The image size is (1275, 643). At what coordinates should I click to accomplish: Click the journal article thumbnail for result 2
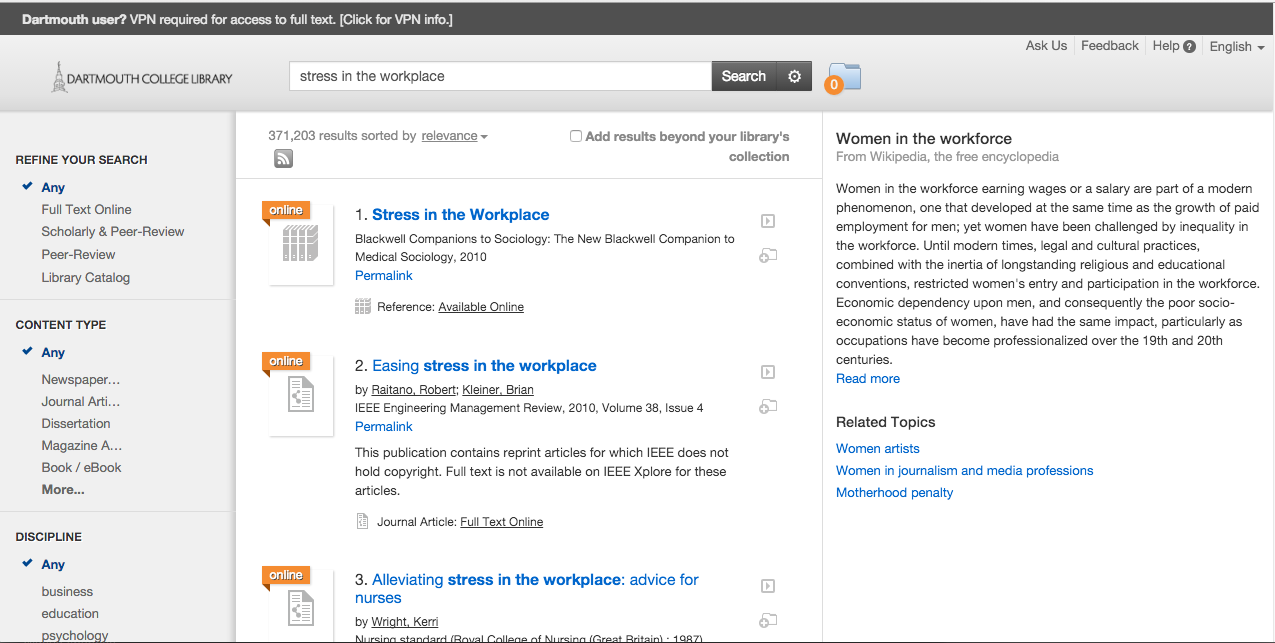[x=300, y=395]
